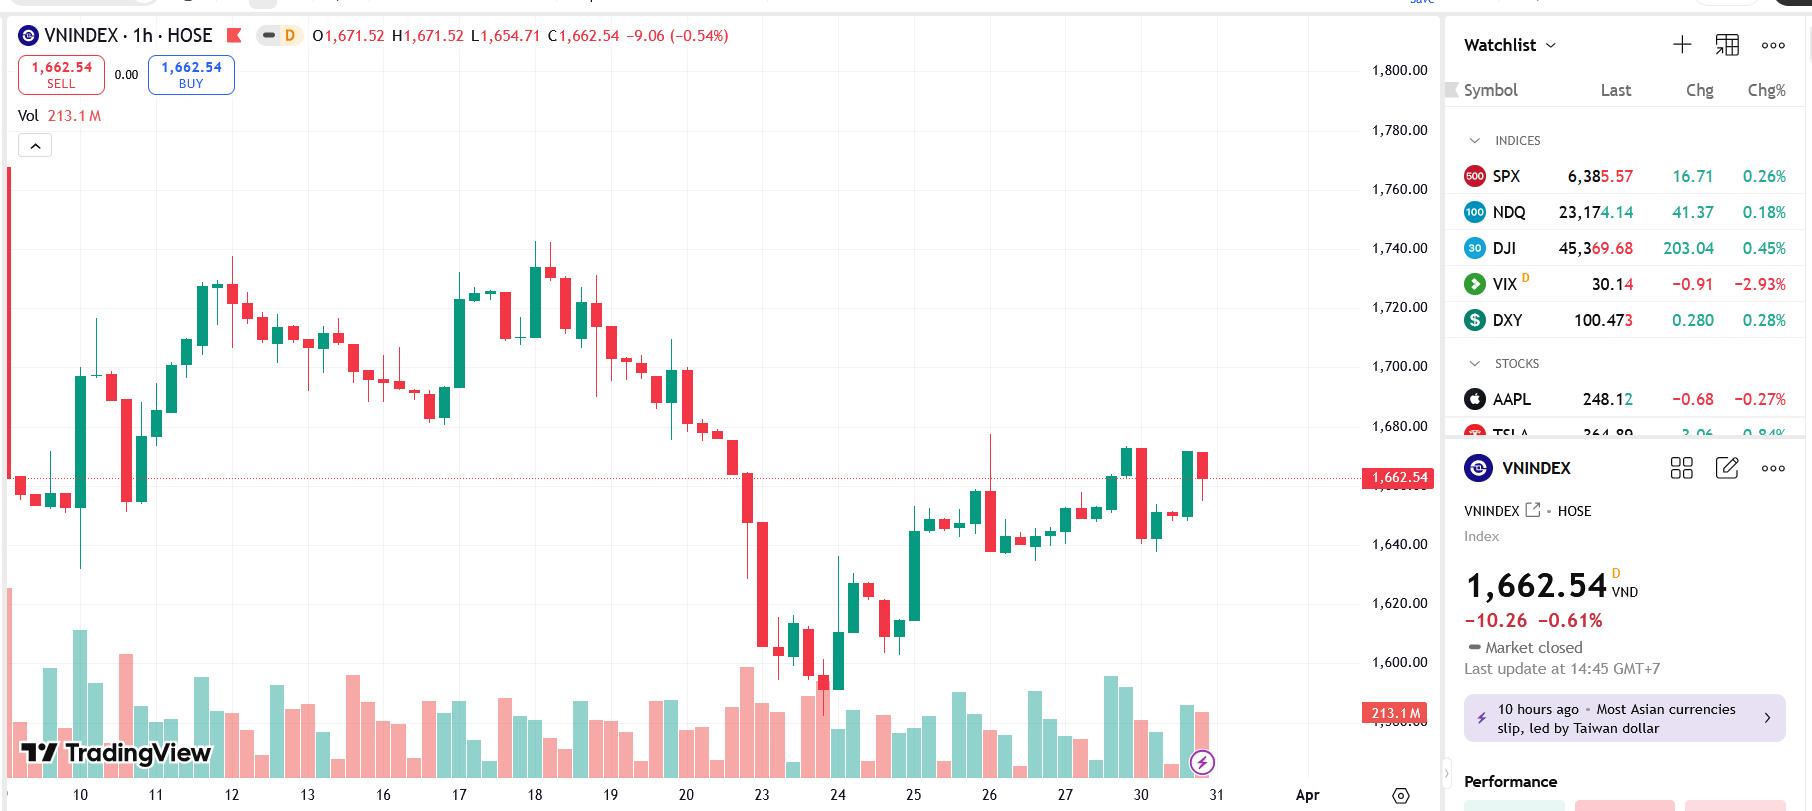Collapse the INDICES watchlist section
Screen dimensions: 1812x811
pos(1474,141)
